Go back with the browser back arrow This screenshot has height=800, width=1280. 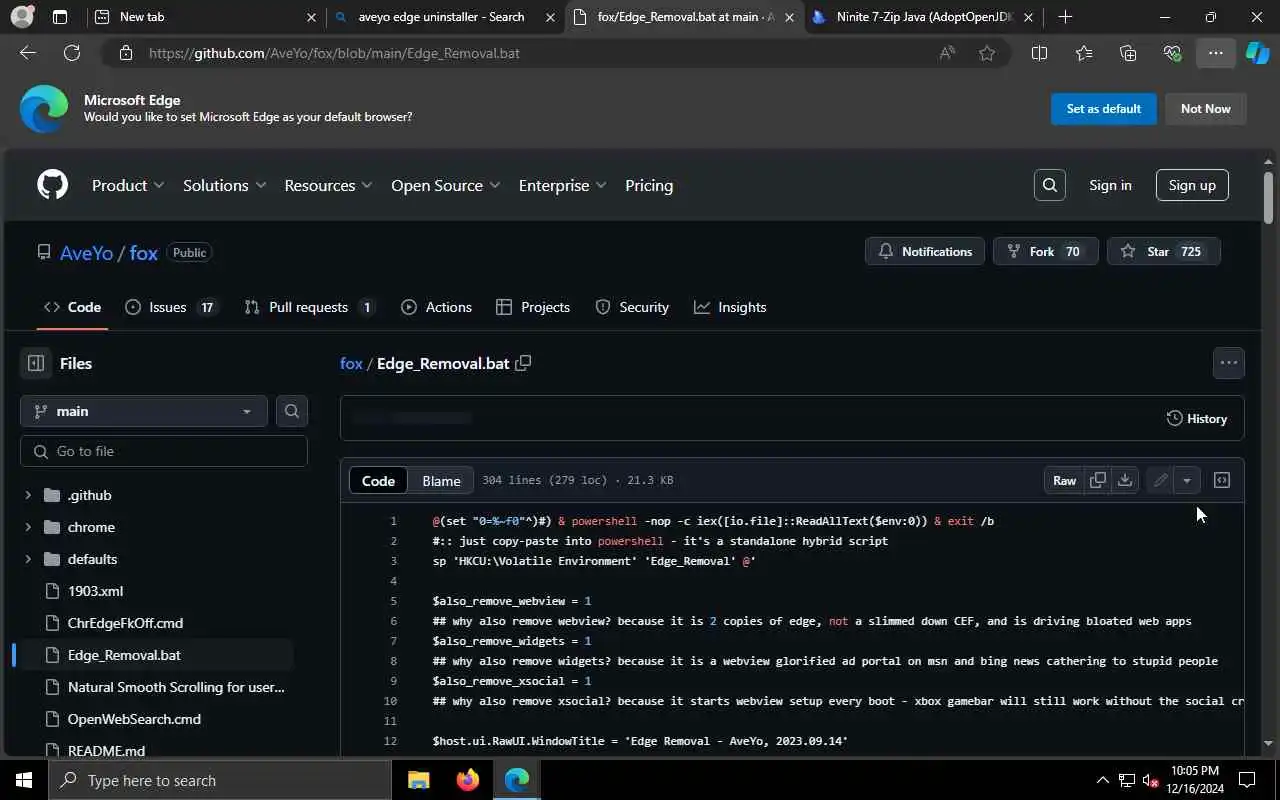pyautogui.click(x=28, y=53)
